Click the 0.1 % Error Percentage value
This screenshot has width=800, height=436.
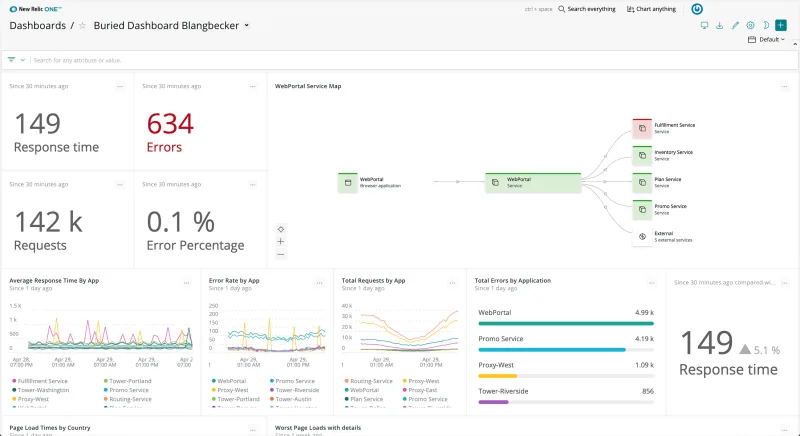[x=181, y=222]
